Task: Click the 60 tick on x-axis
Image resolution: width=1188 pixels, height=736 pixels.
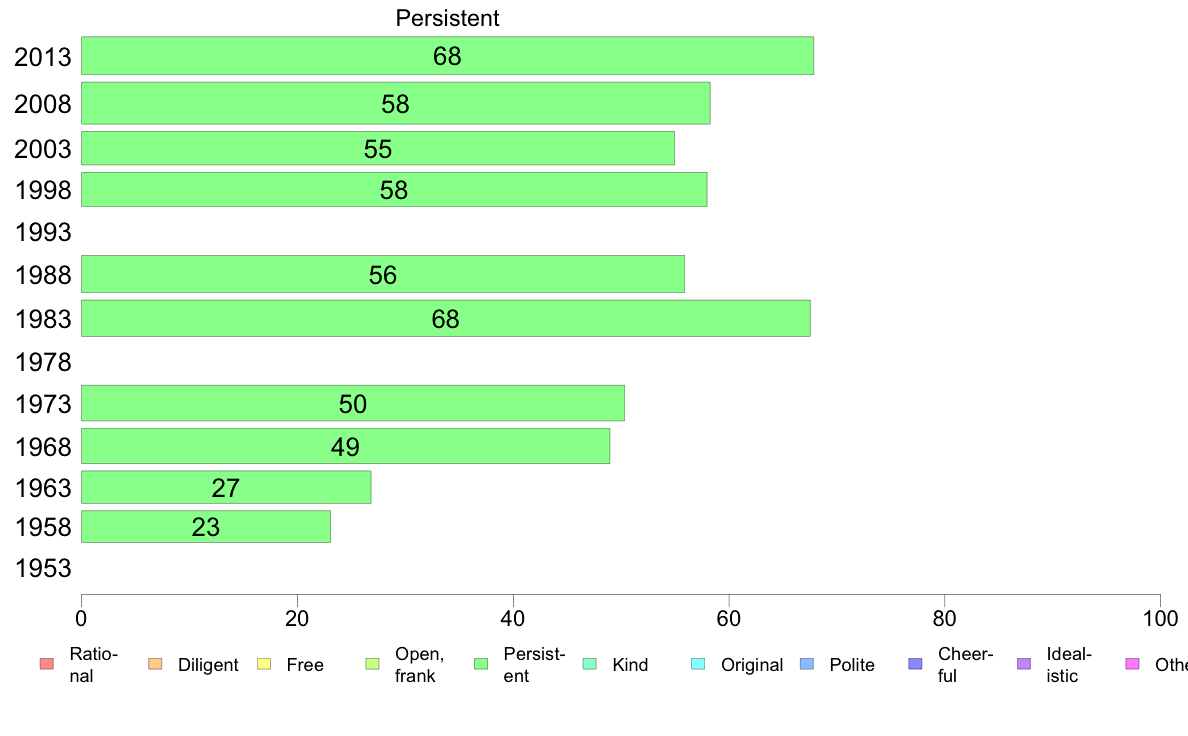Action: (729, 619)
